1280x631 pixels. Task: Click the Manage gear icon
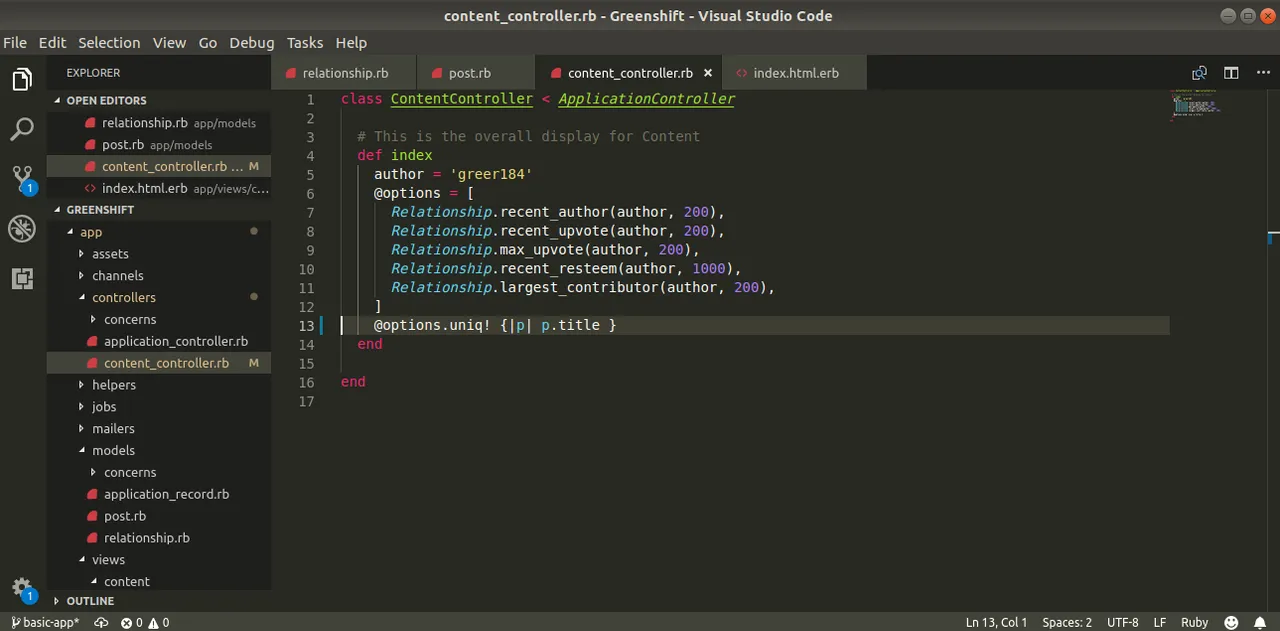click(22, 588)
